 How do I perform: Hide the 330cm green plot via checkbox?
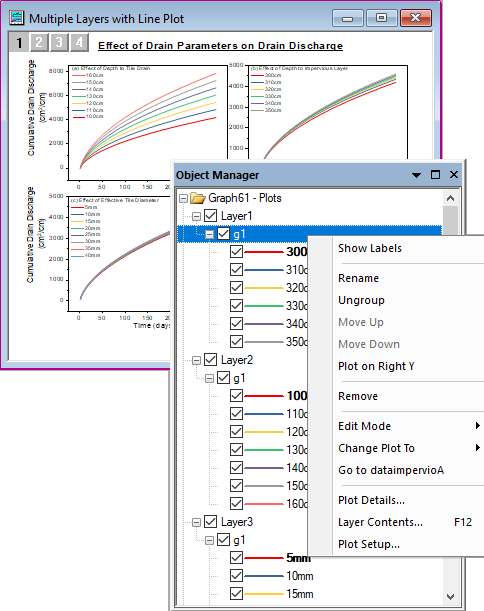[x=237, y=306]
